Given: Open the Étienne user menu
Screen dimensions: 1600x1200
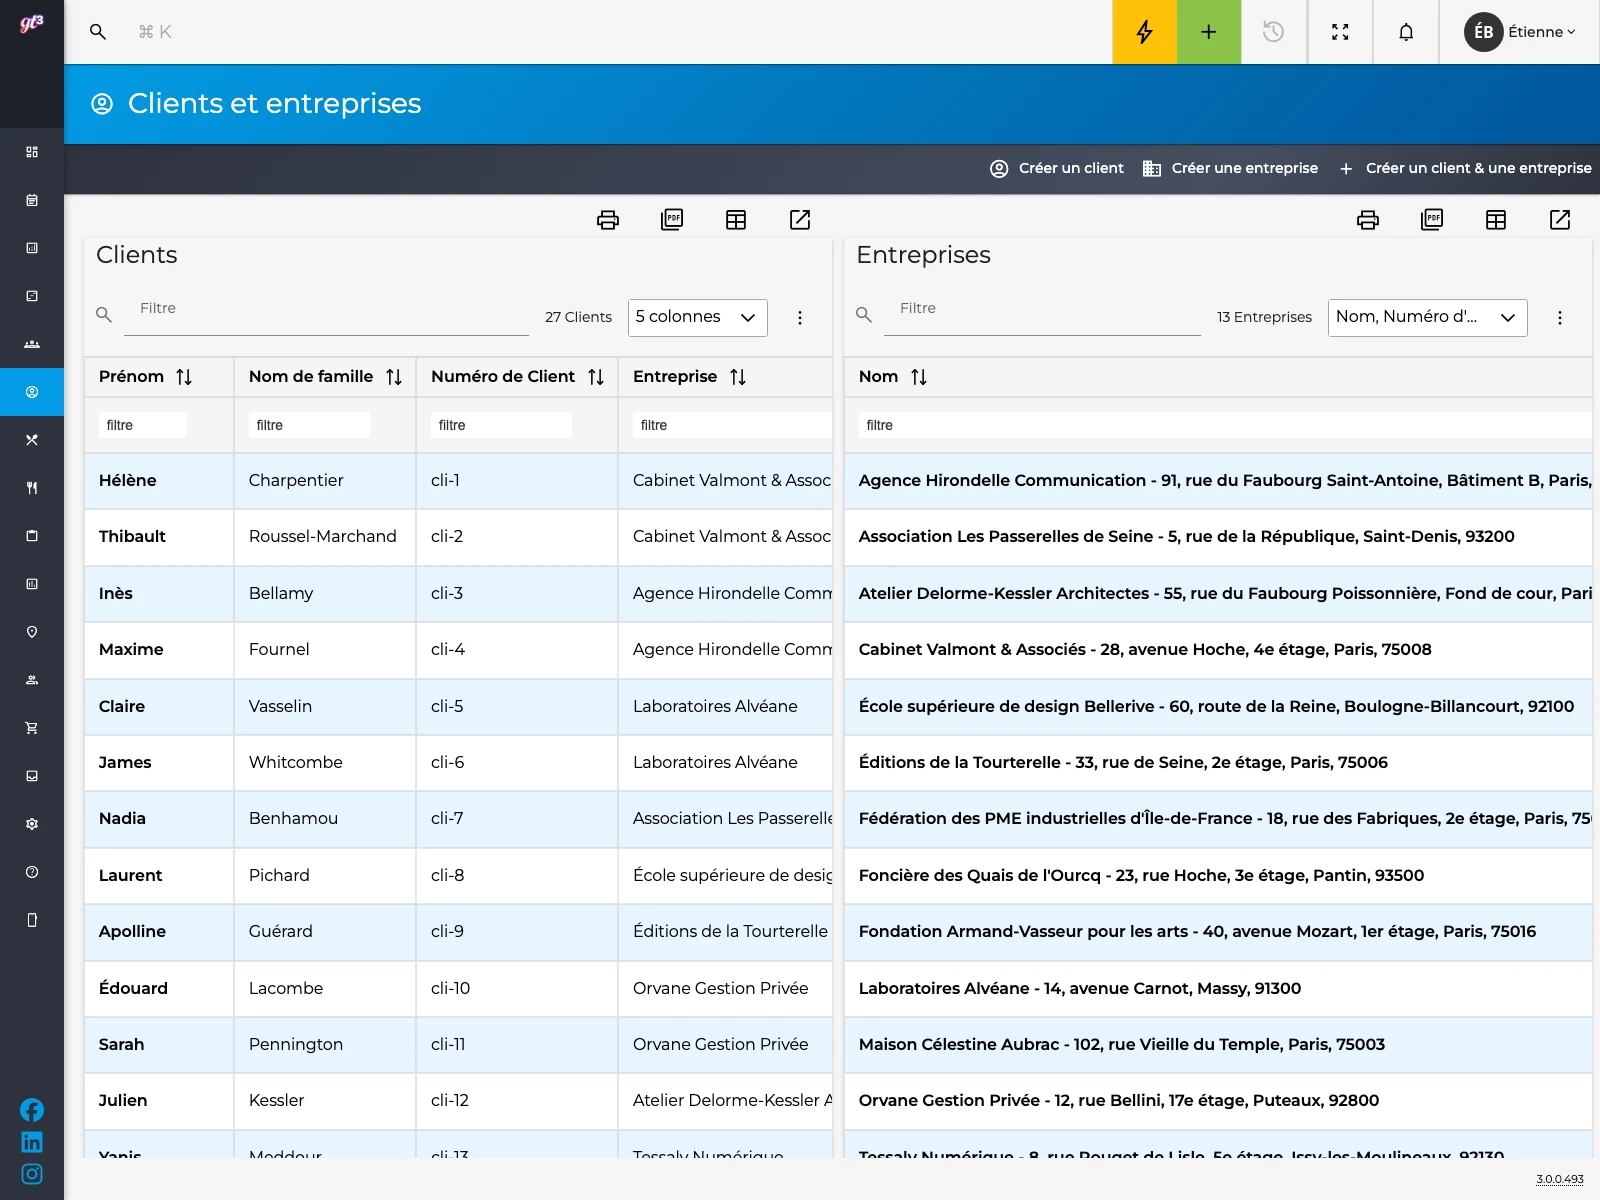Looking at the screenshot, I should coord(1520,32).
